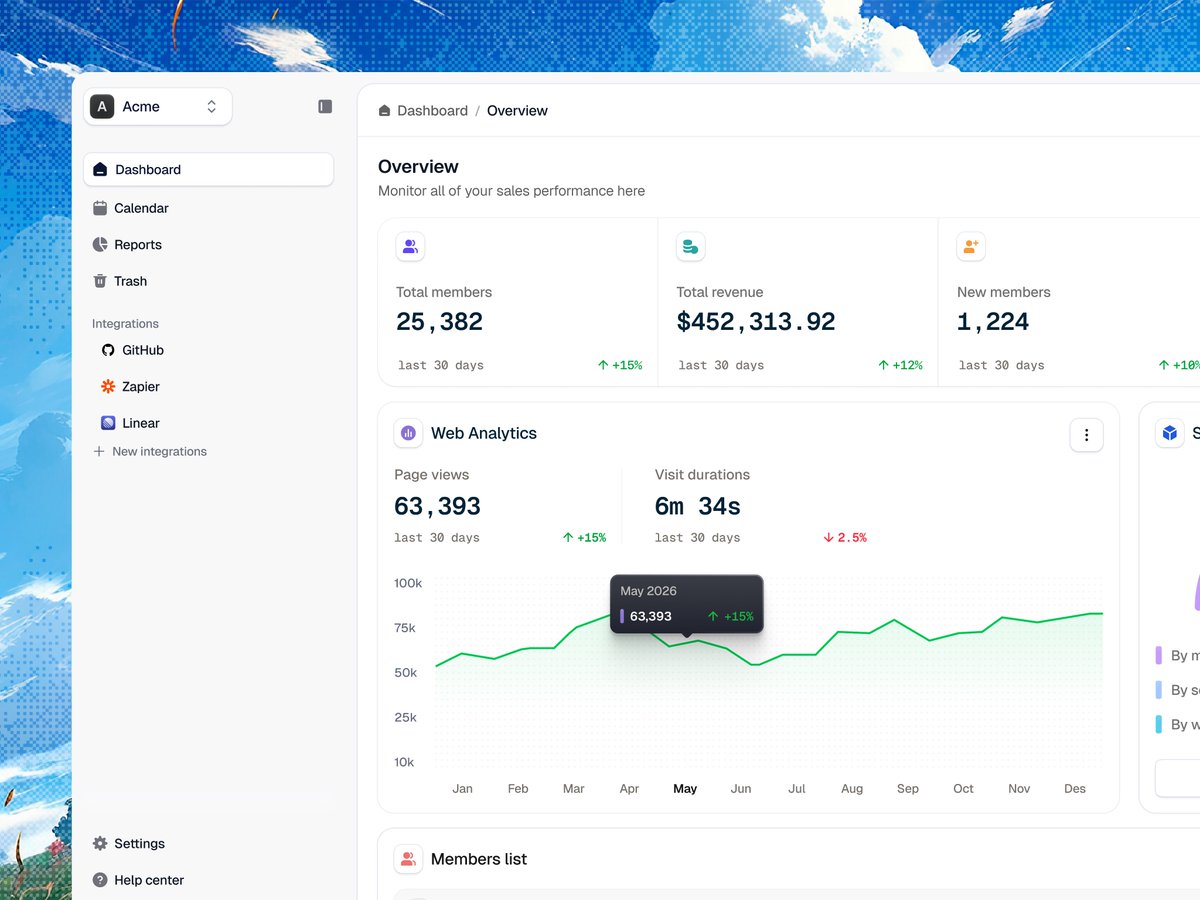
Task: Click the May 2026 tooltip on chart
Action: click(687, 603)
